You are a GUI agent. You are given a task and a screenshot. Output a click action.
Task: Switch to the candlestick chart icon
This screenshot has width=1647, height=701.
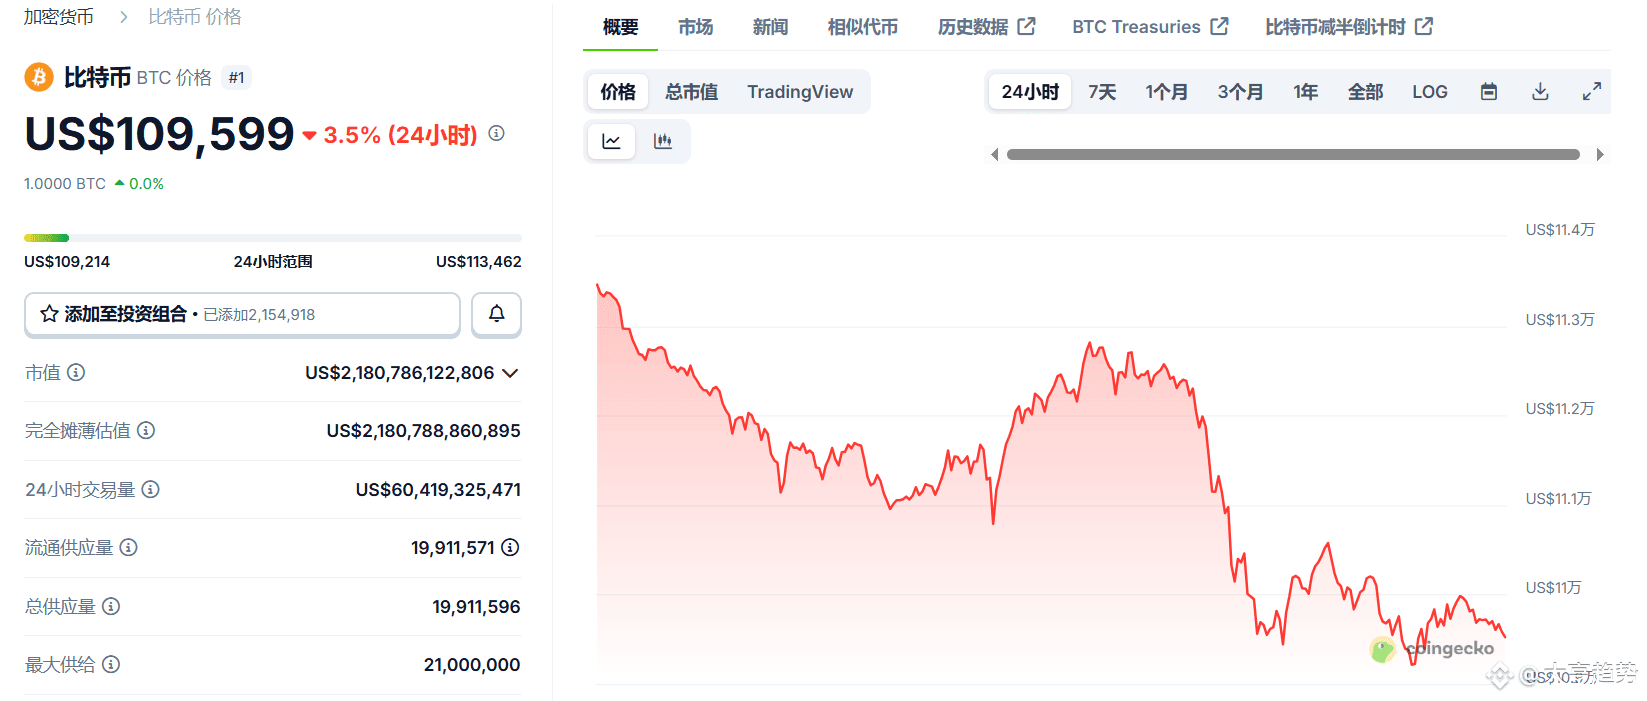[663, 141]
